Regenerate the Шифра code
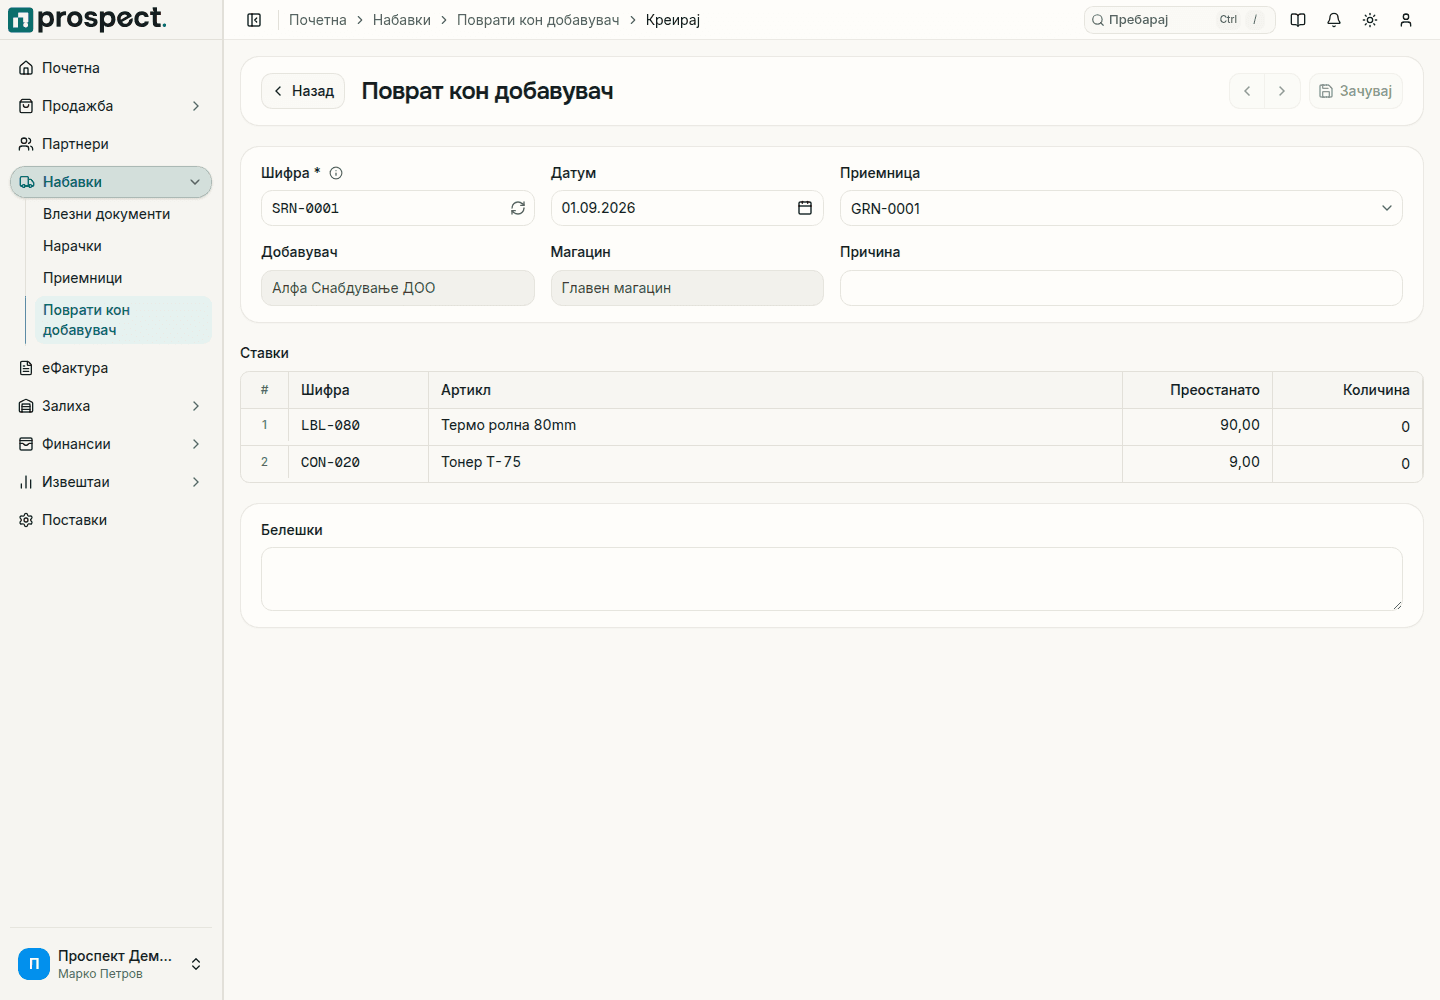This screenshot has width=1440, height=1000. (518, 208)
